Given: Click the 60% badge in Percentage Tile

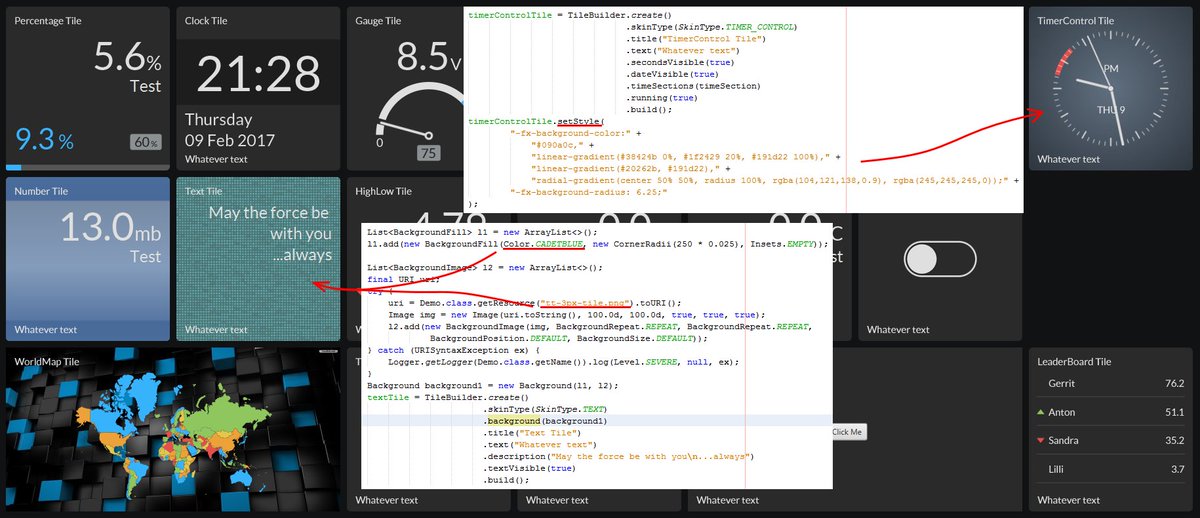Looking at the screenshot, I should [x=146, y=143].
